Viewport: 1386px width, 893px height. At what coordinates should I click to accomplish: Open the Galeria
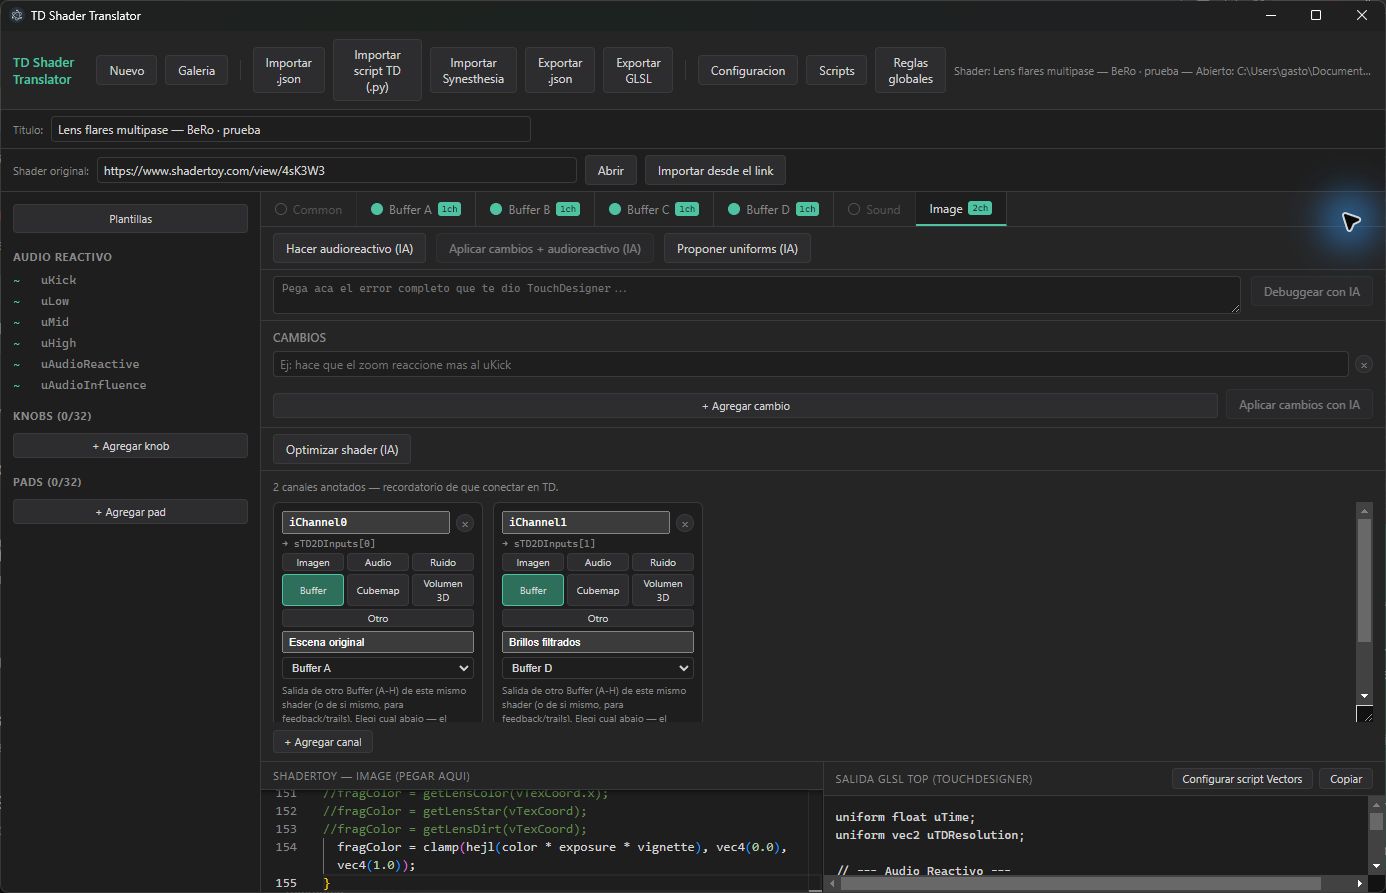197,71
